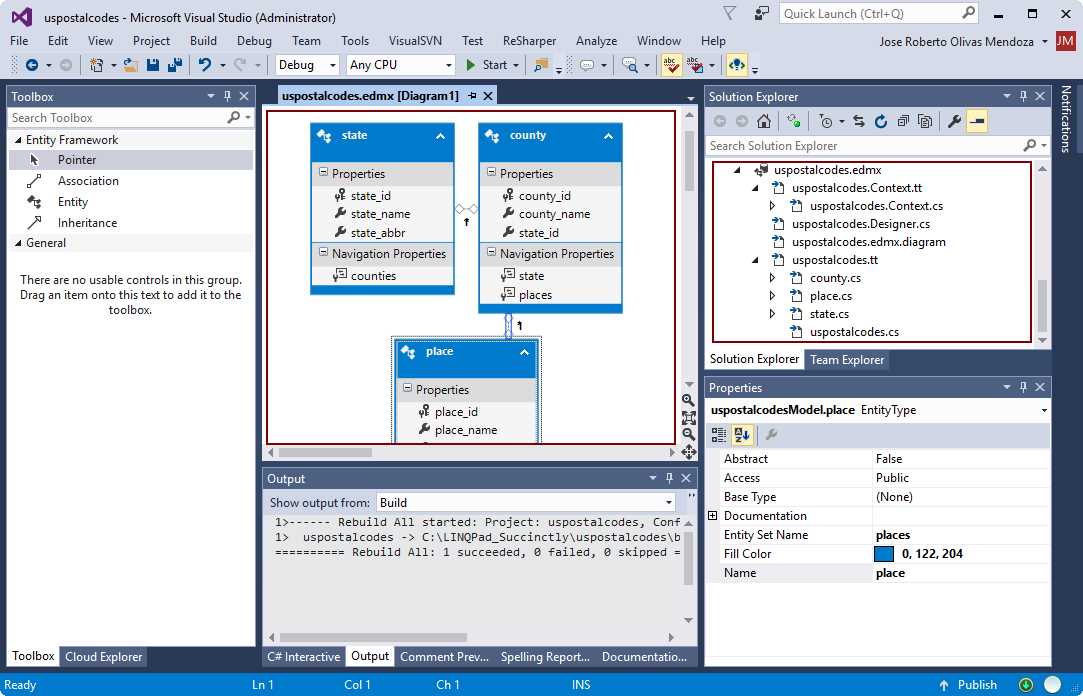1083x696 pixels.
Task: Collapse the uspostalcodes.tt tree node
Action: pos(755,260)
